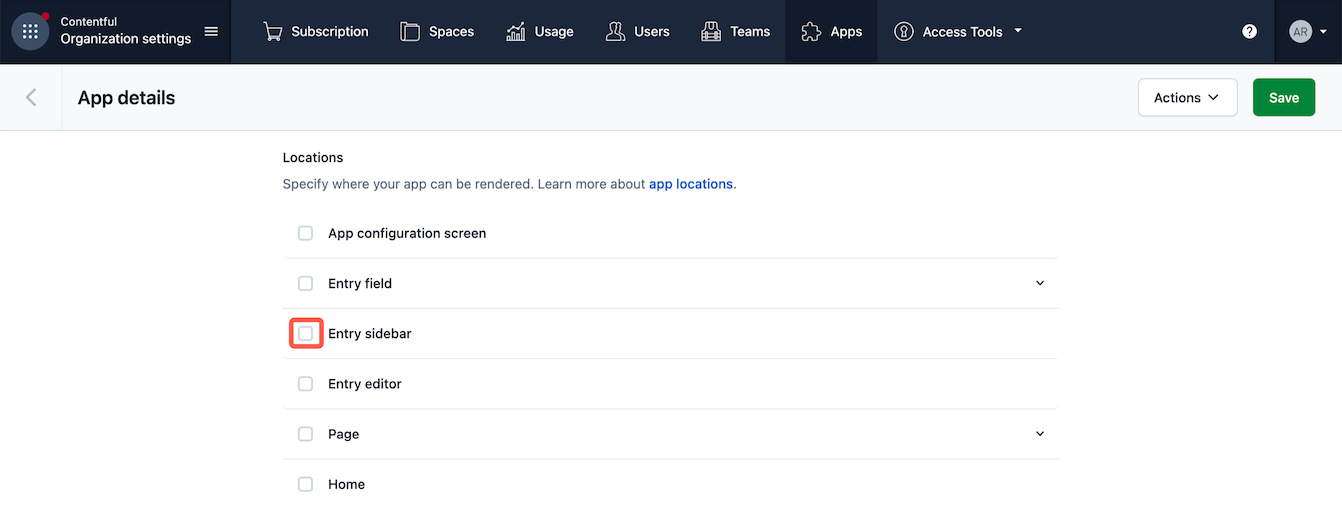The width and height of the screenshot is (1342, 508).
Task: Open the help question mark icon
Action: pos(1249,32)
